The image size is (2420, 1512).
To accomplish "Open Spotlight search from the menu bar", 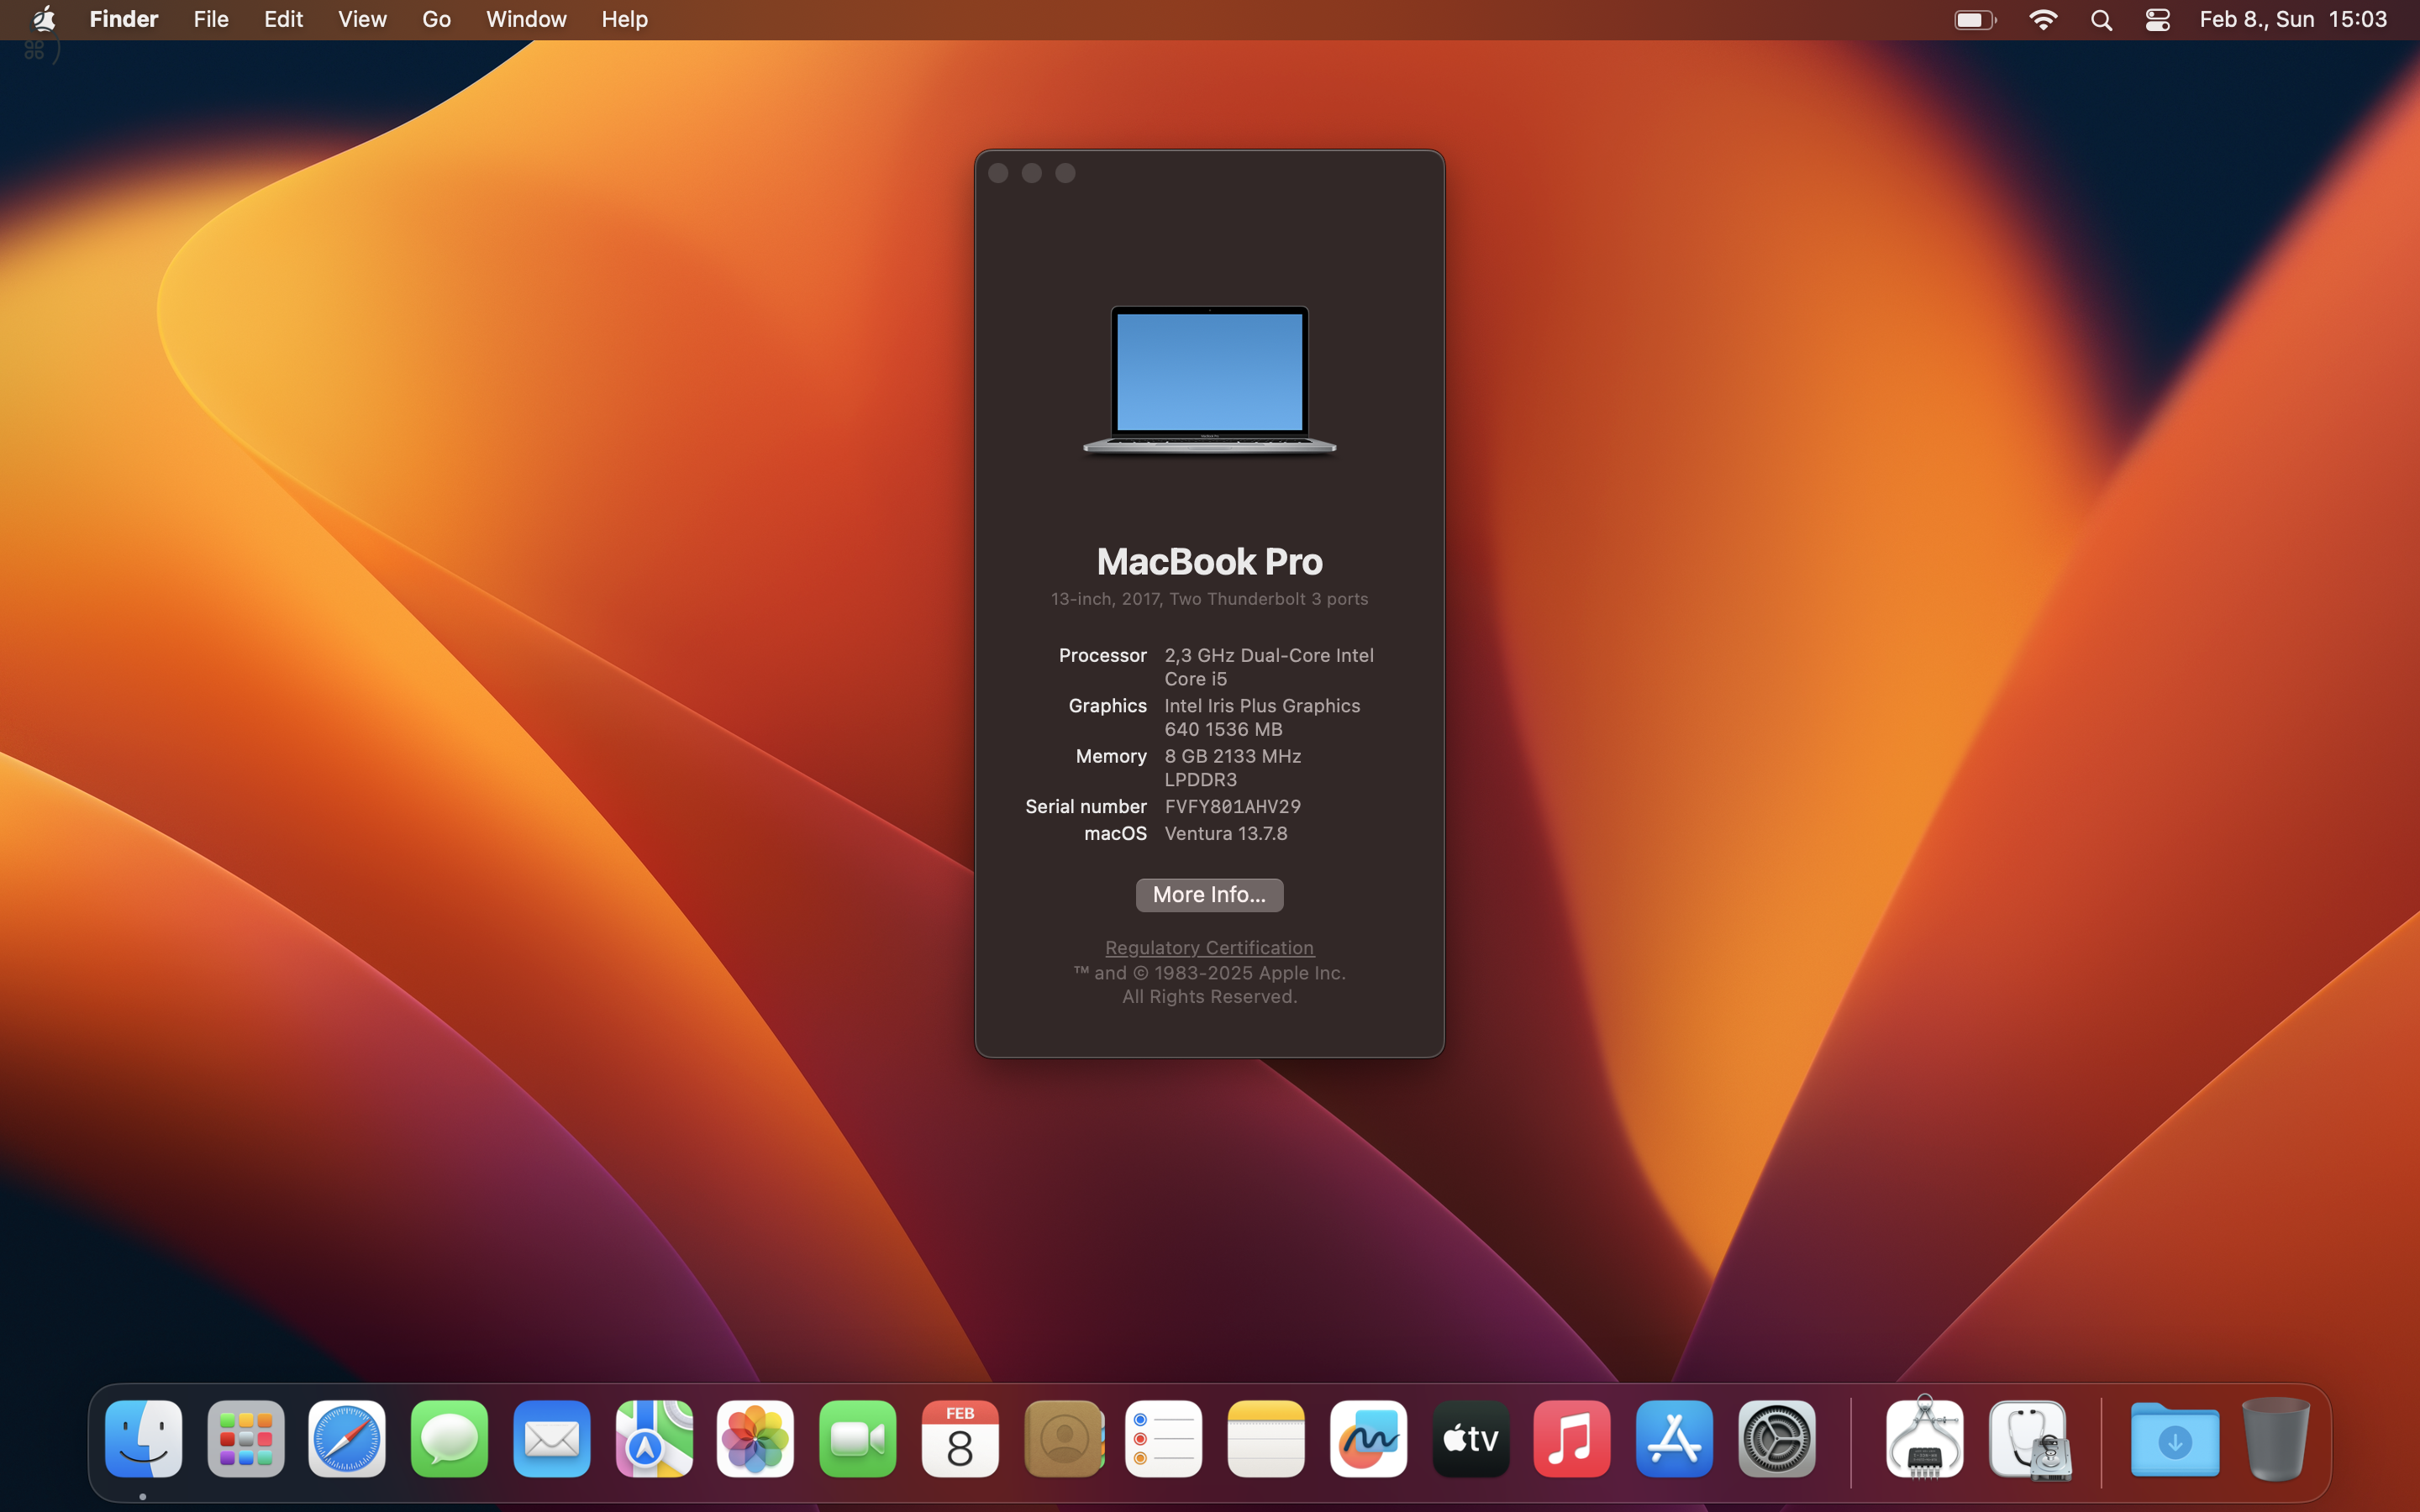I will coord(2101,19).
